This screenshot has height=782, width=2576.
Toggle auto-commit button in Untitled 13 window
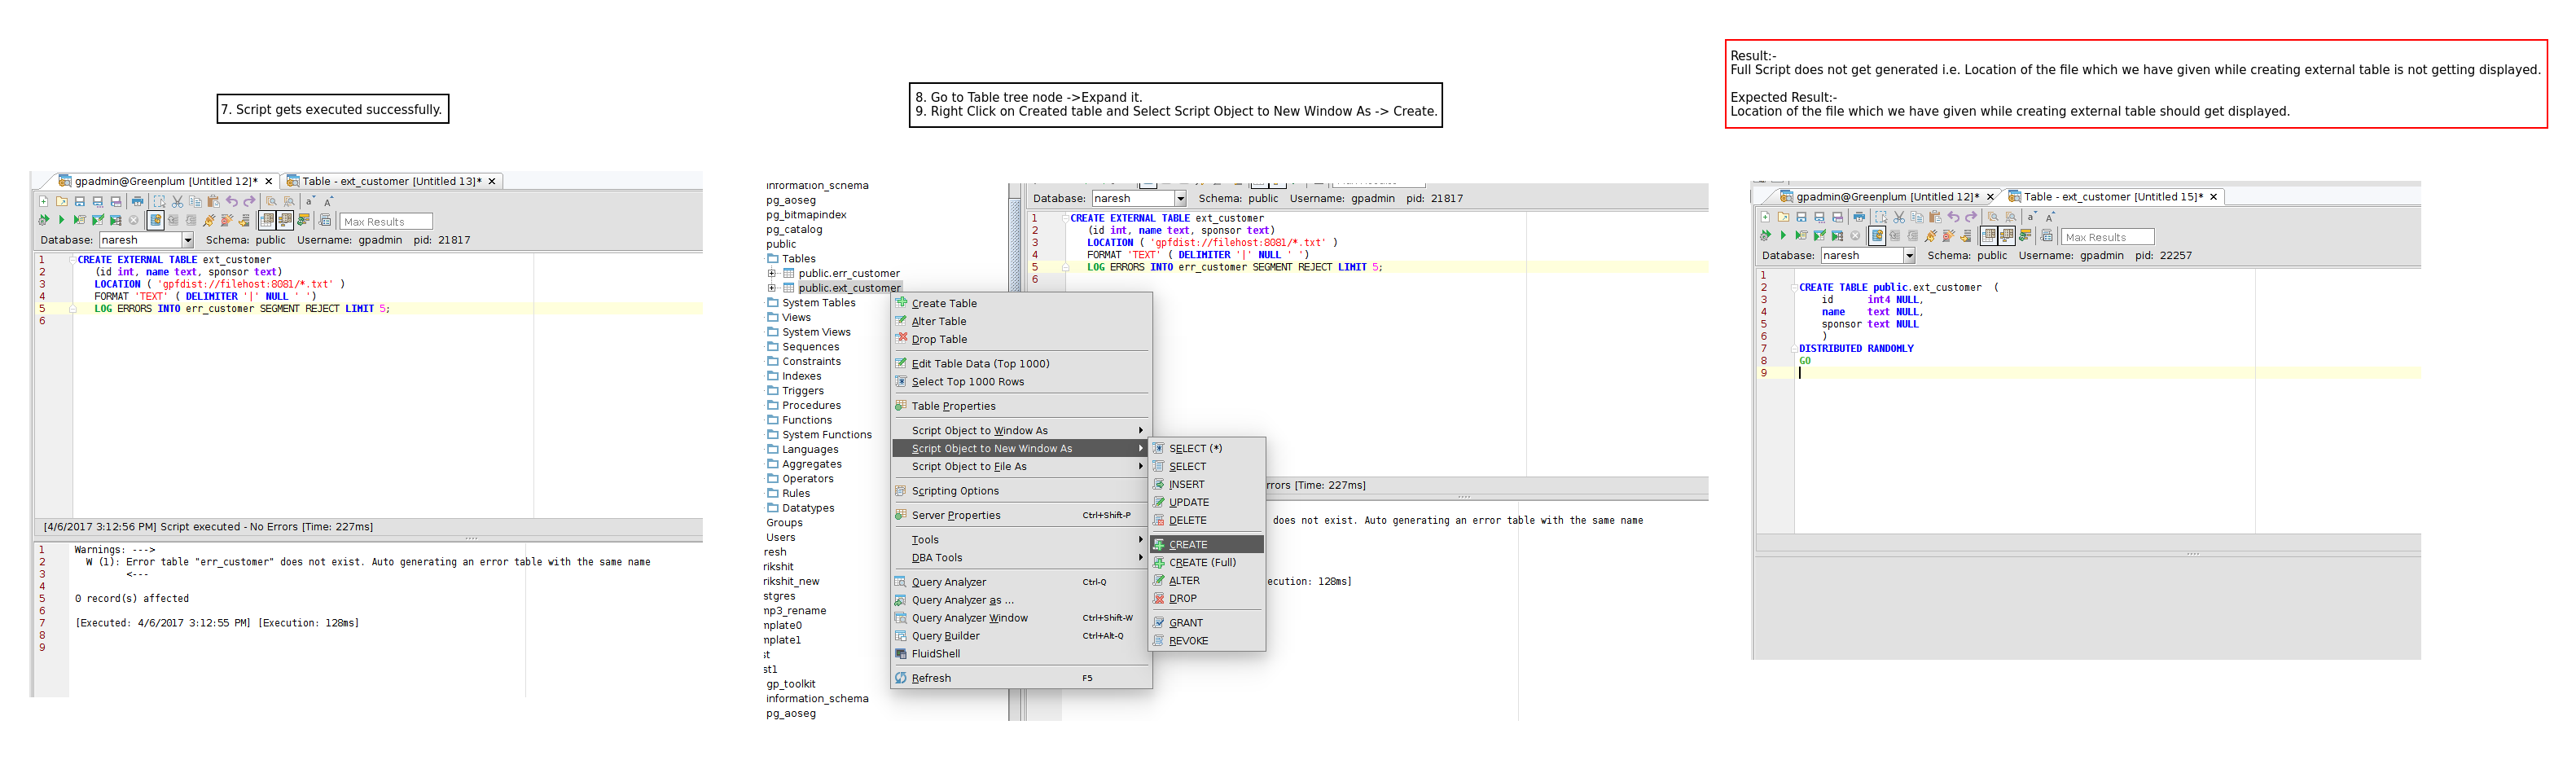coord(156,220)
